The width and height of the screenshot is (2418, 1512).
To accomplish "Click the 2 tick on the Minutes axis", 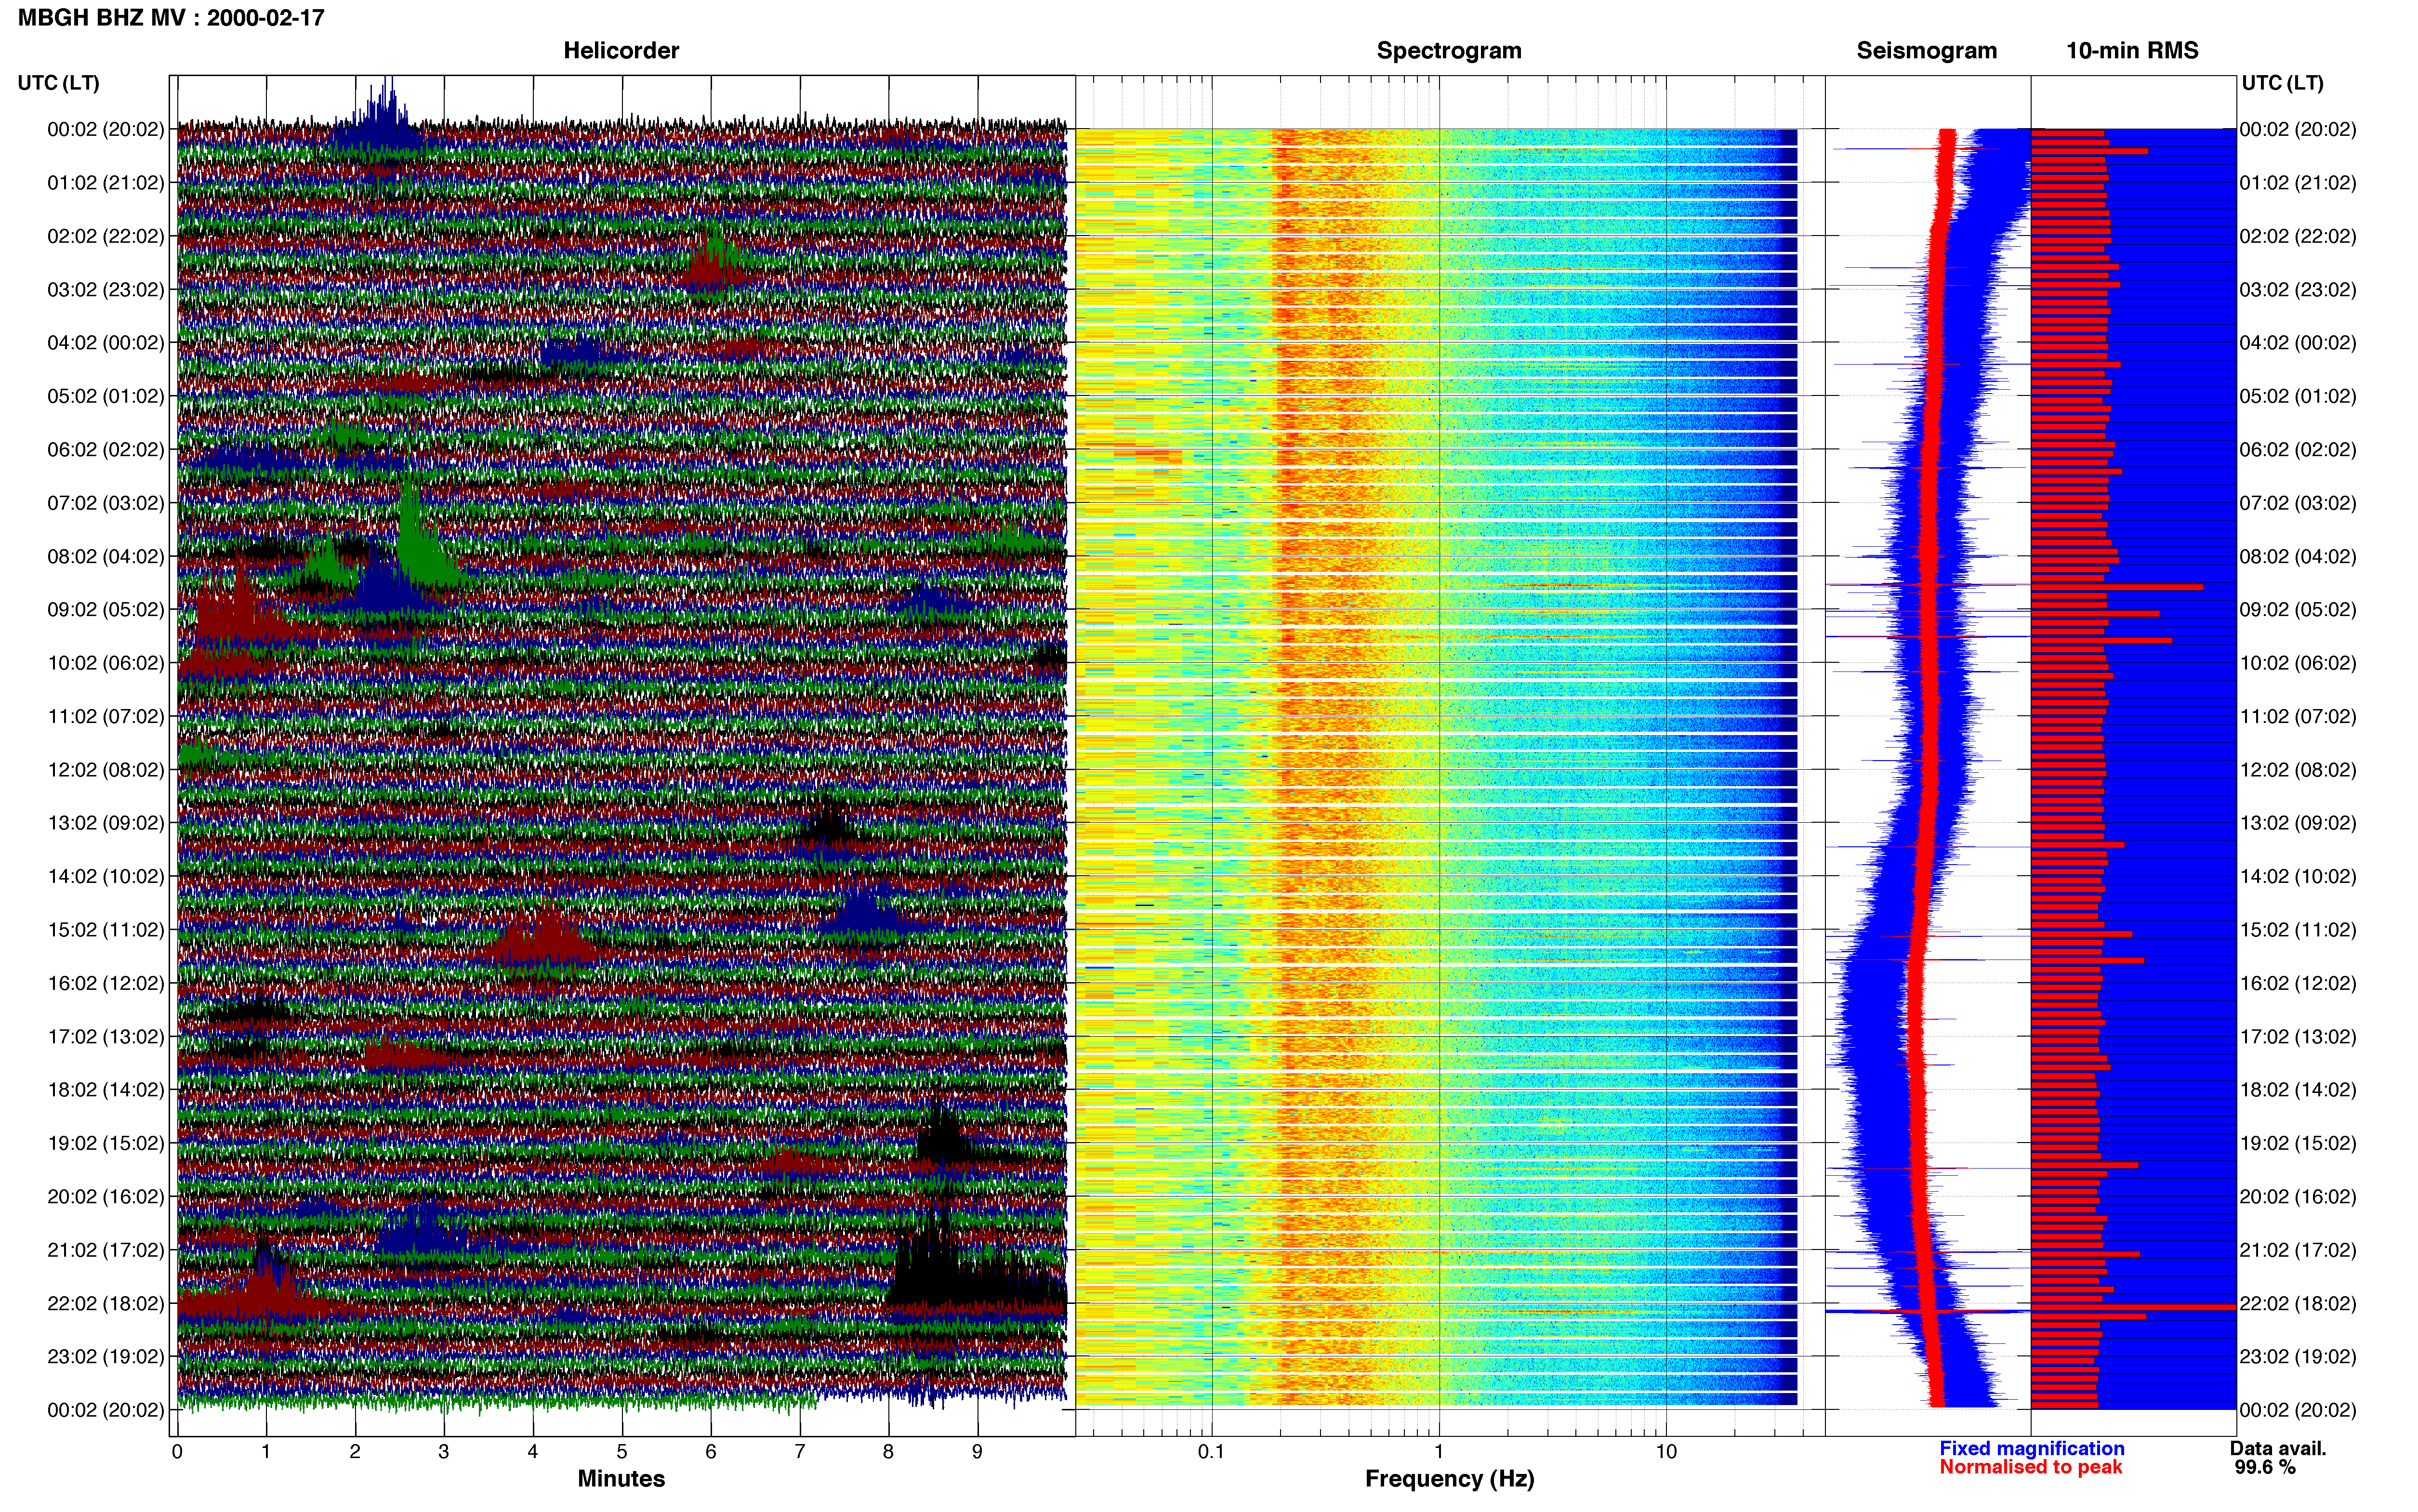I will click(x=355, y=1451).
